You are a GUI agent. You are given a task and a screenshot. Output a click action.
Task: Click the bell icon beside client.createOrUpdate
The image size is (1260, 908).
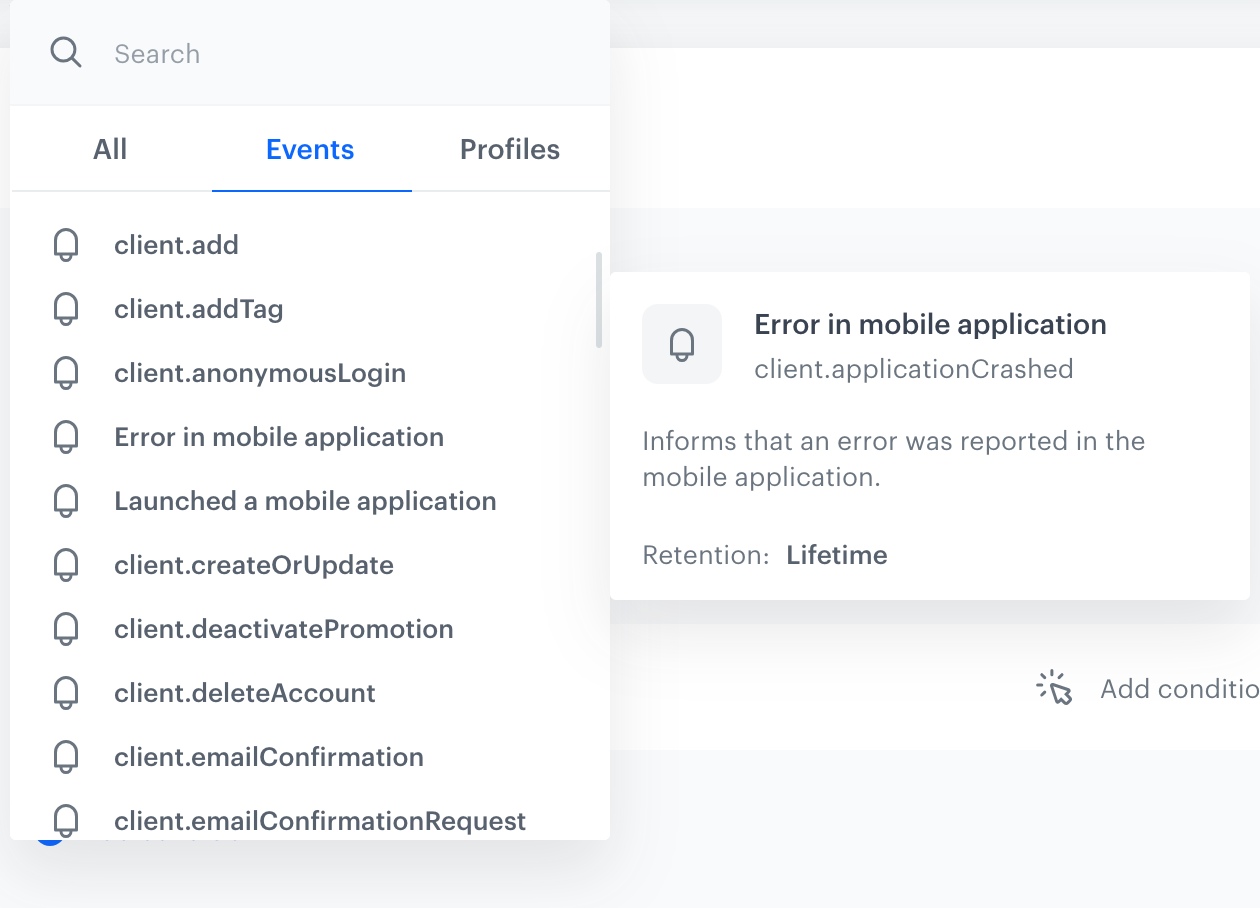(x=66, y=565)
